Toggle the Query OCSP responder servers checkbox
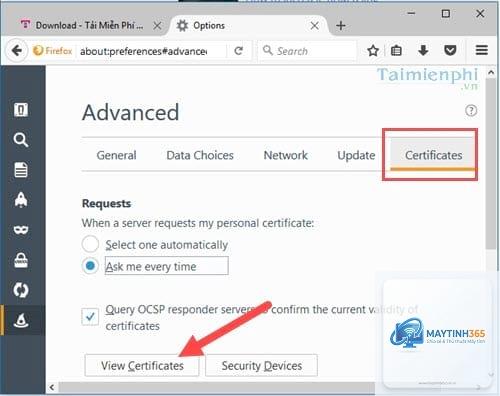Viewport: 500px width, 396px height. (90, 317)
